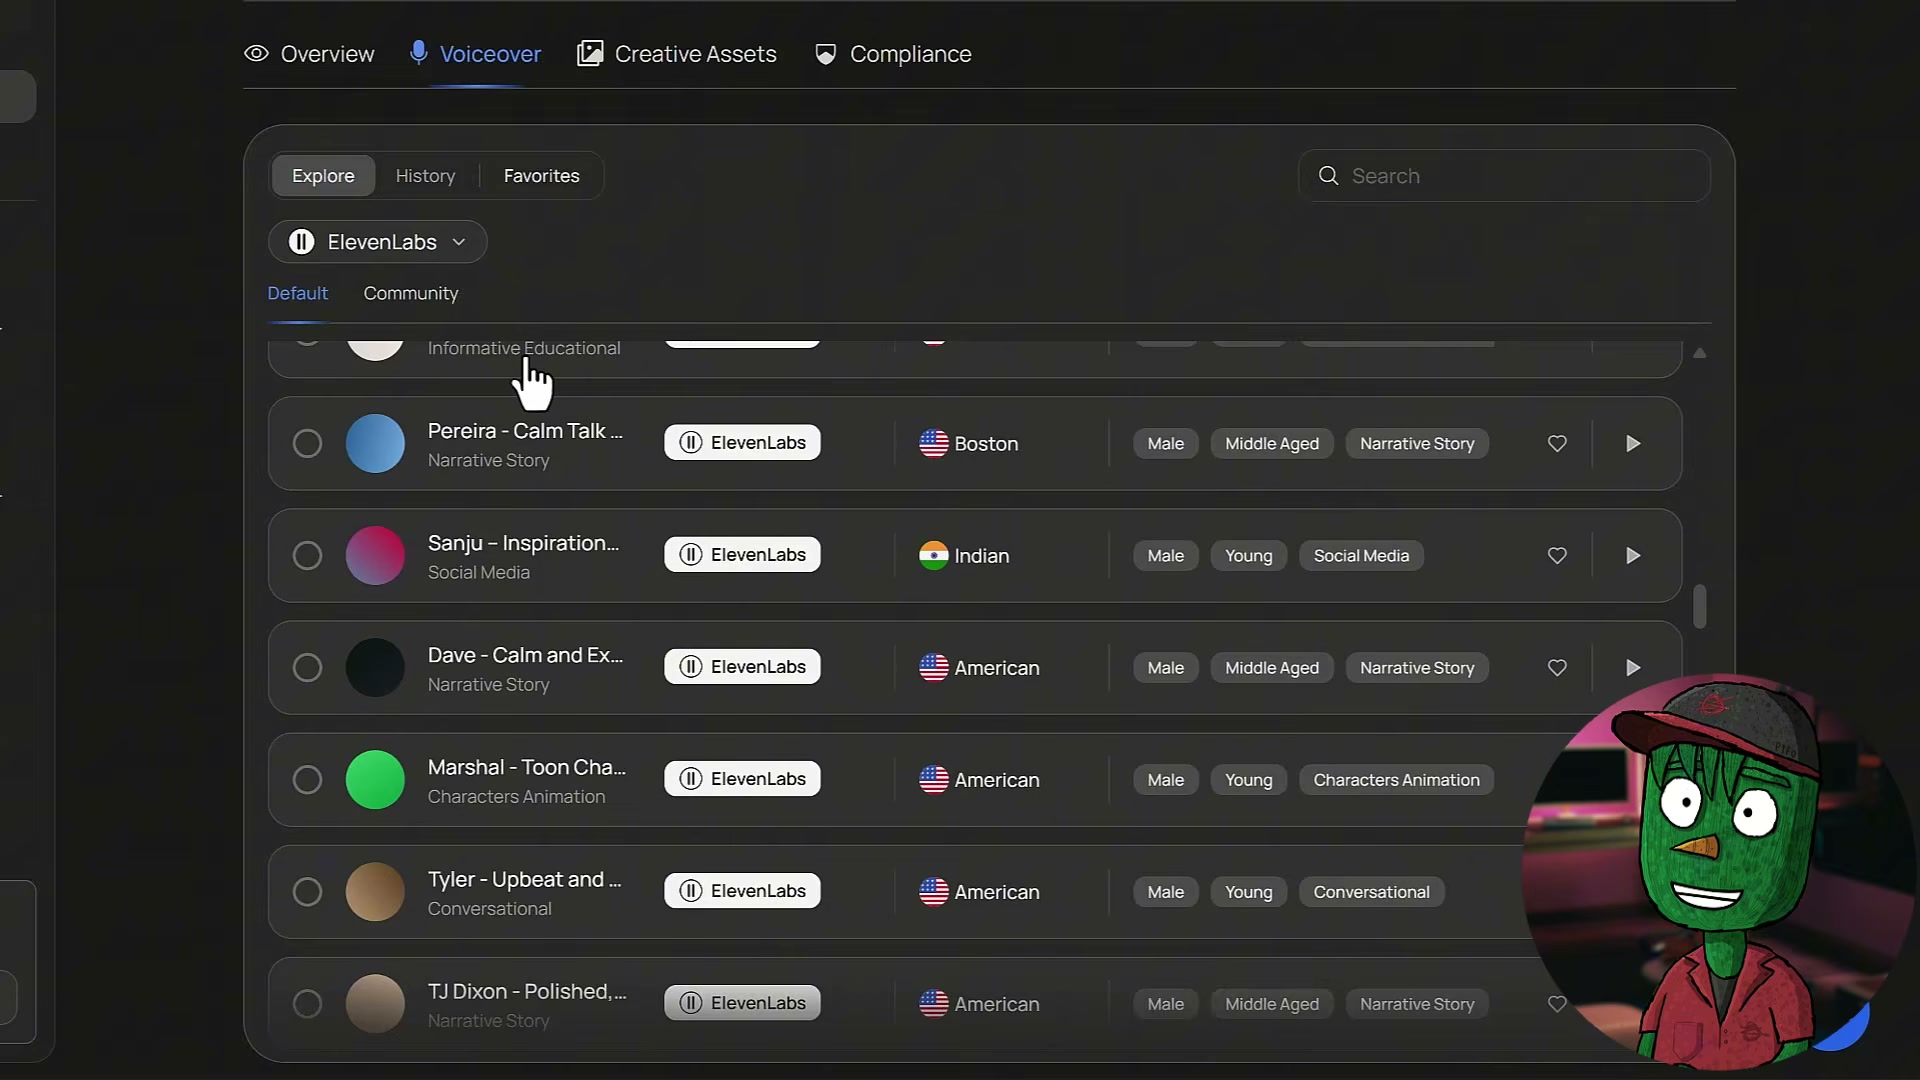This screenshot has height=1080, width=1920.
Task: Show the History tab
Action: 425,176
